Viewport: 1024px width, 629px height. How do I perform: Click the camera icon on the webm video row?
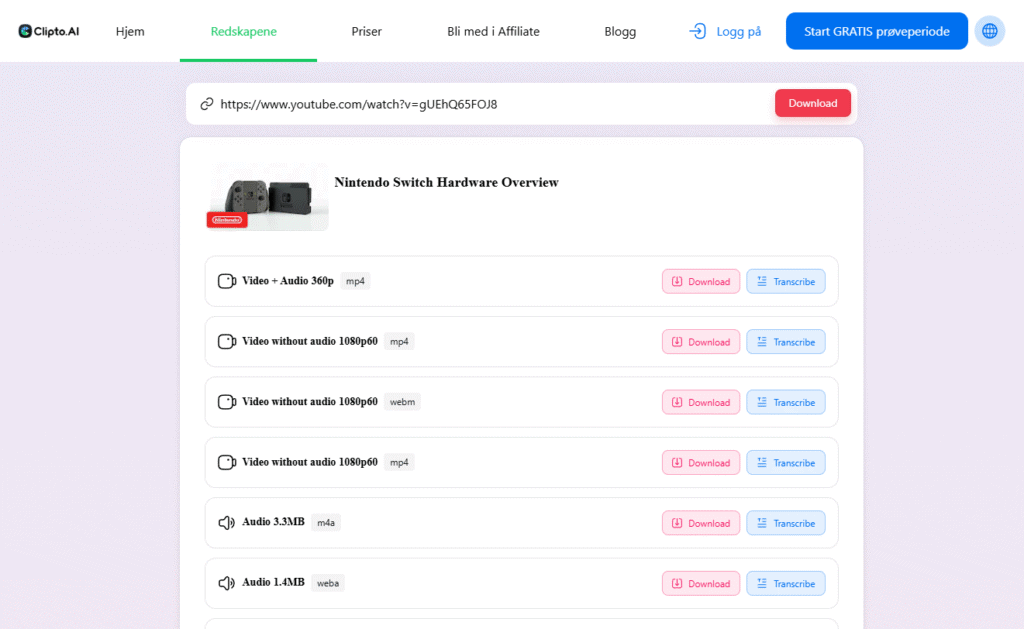pos(227,402)
